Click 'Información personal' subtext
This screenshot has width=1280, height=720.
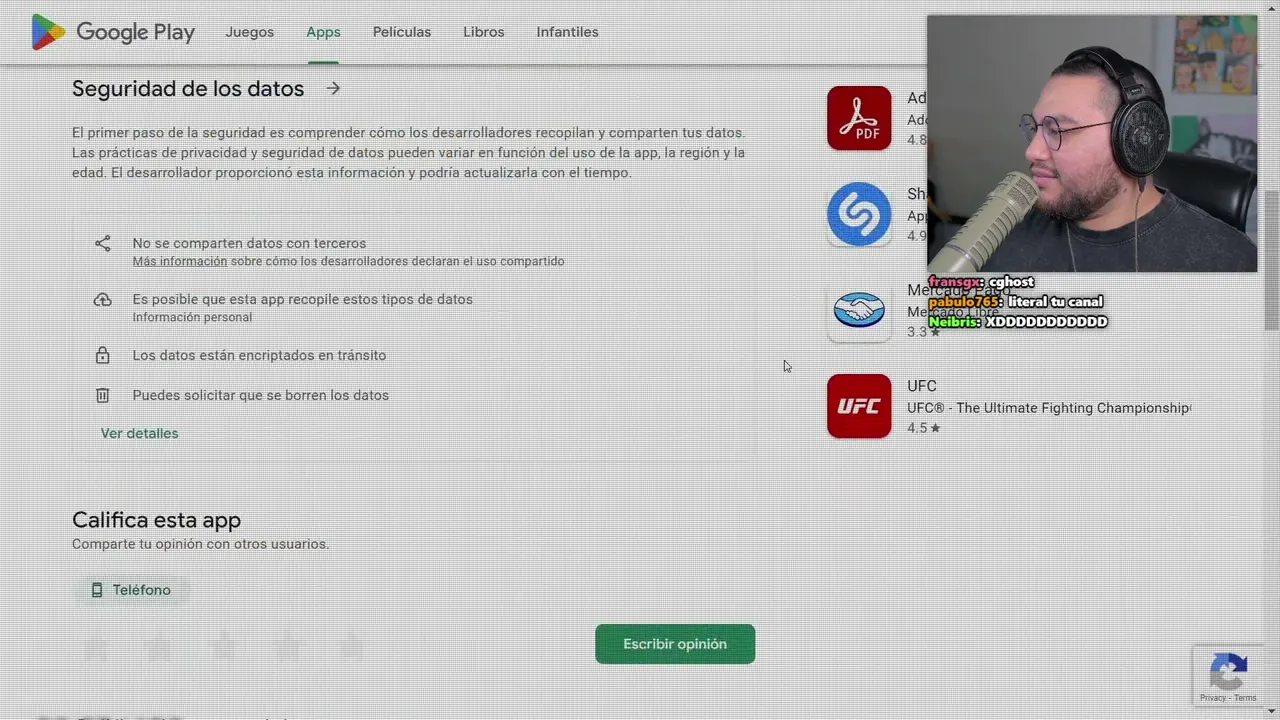(x=192, y=317)
